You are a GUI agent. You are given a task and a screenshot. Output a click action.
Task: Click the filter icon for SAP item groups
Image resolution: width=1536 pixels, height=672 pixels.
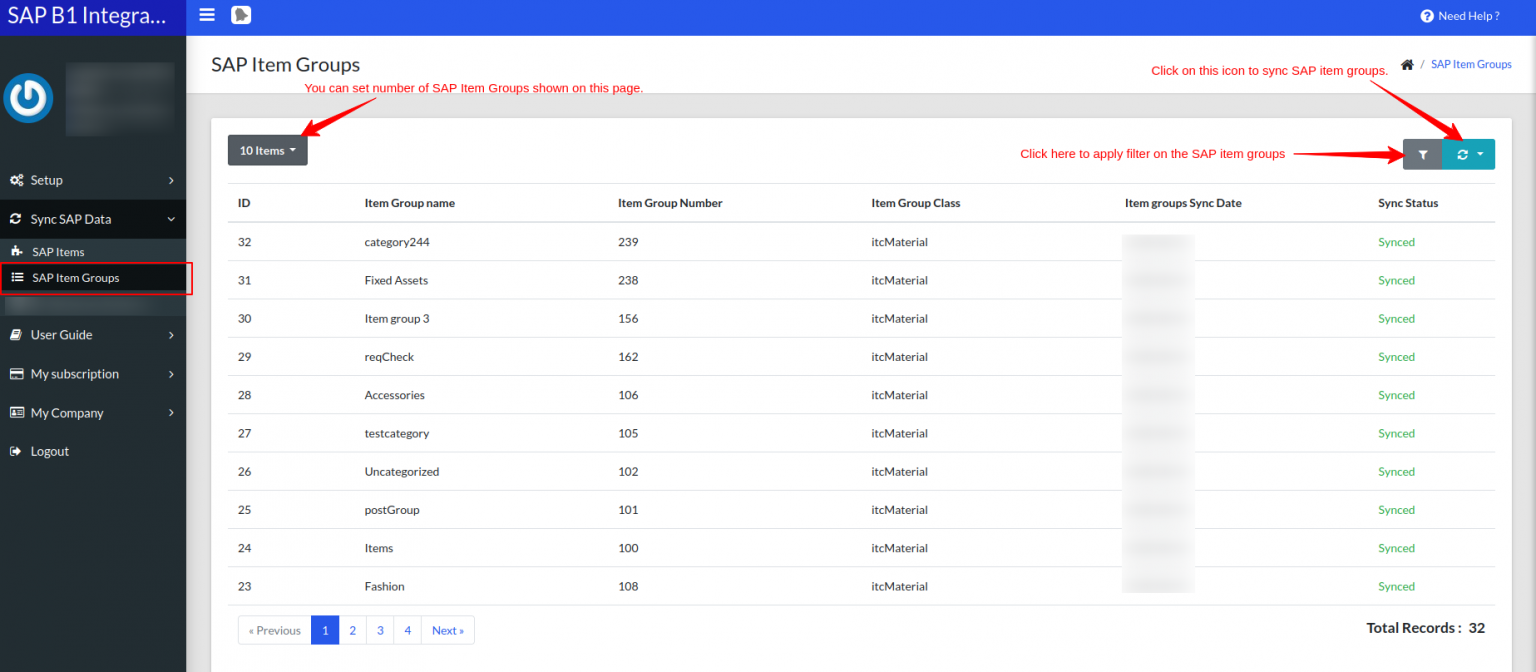(x=1422, y=154)
